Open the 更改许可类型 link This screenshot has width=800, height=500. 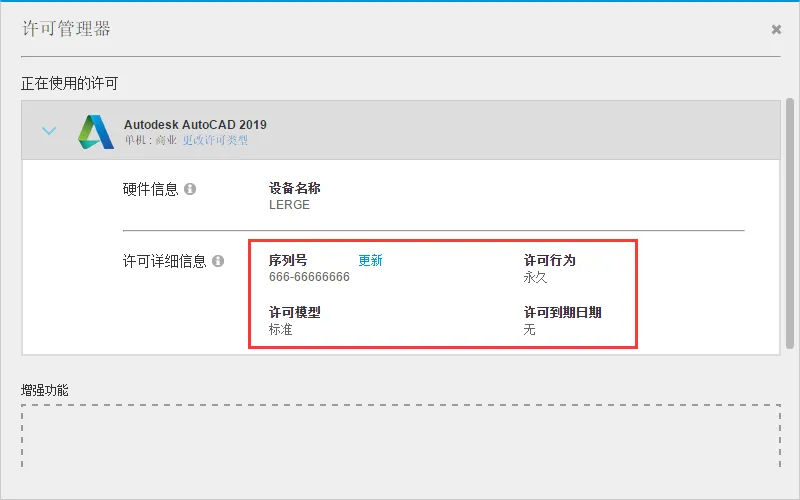point(215,141)
